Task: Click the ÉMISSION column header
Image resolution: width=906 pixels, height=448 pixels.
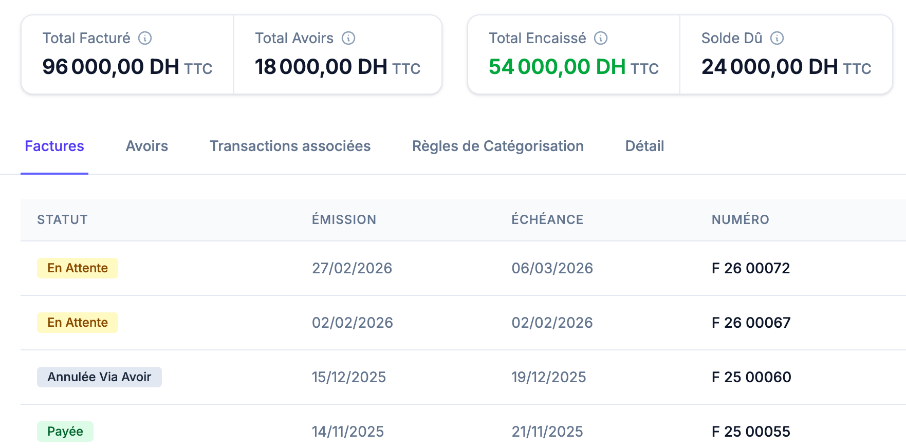Action: click(x=344, y=220)
